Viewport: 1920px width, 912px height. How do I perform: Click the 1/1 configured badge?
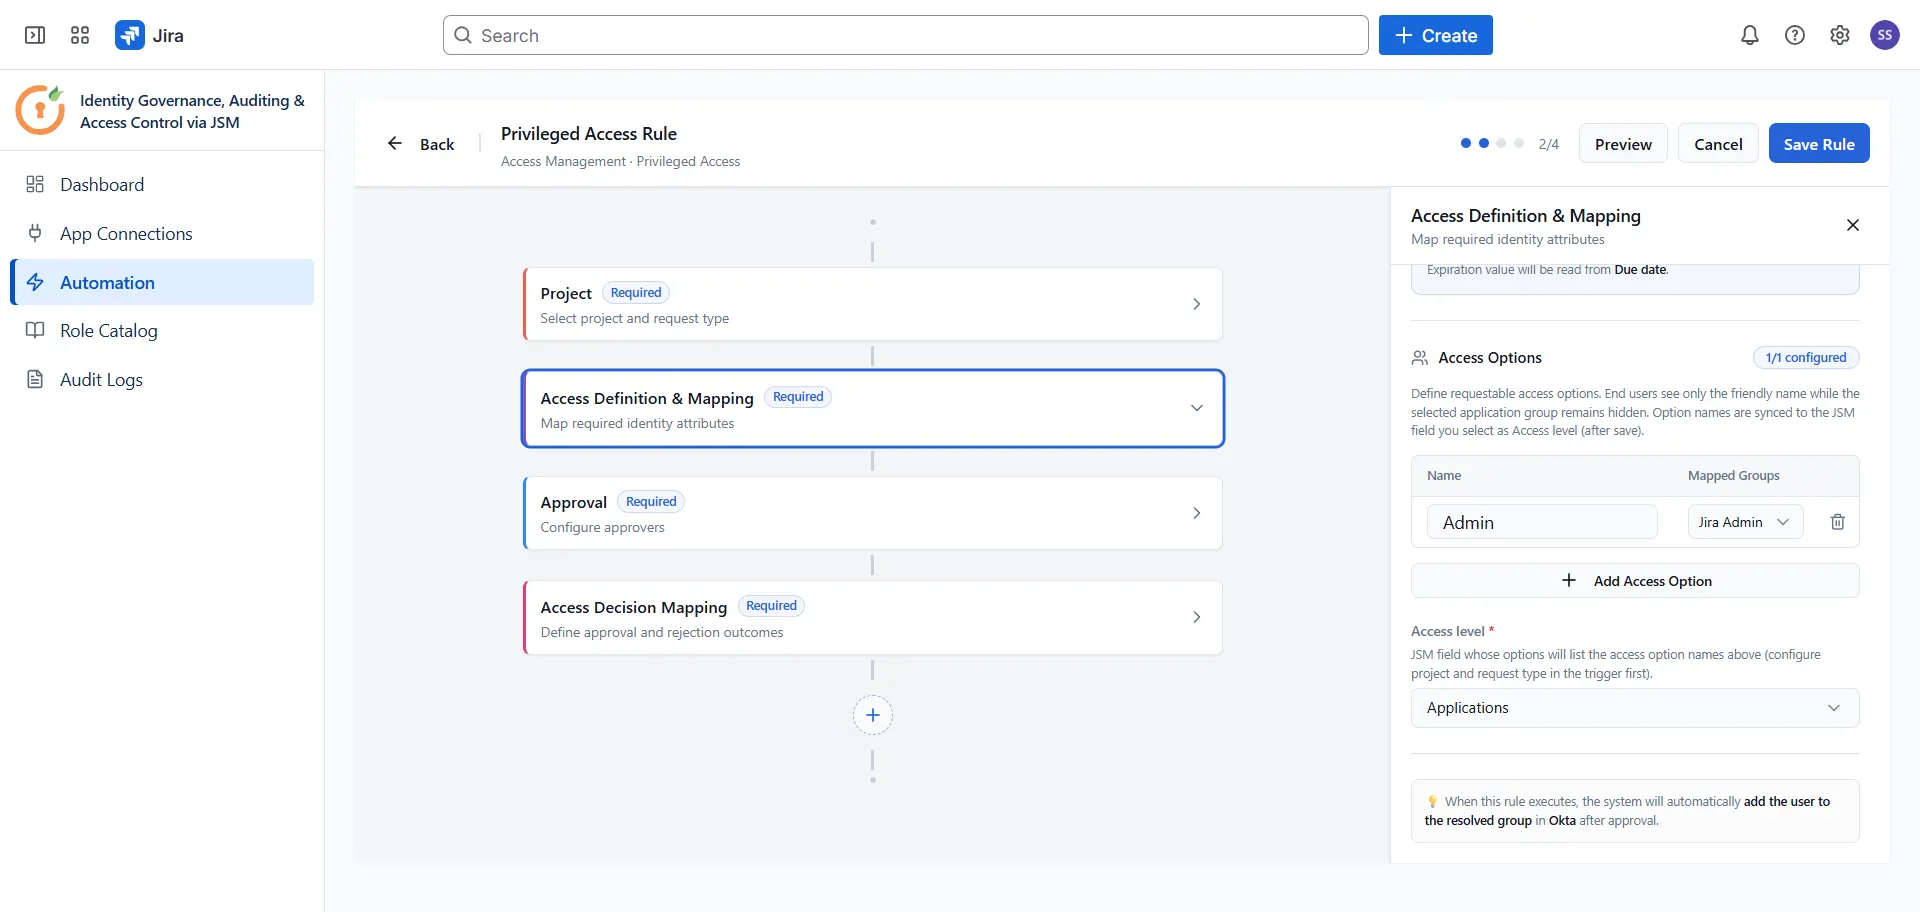pos(1806,358)
